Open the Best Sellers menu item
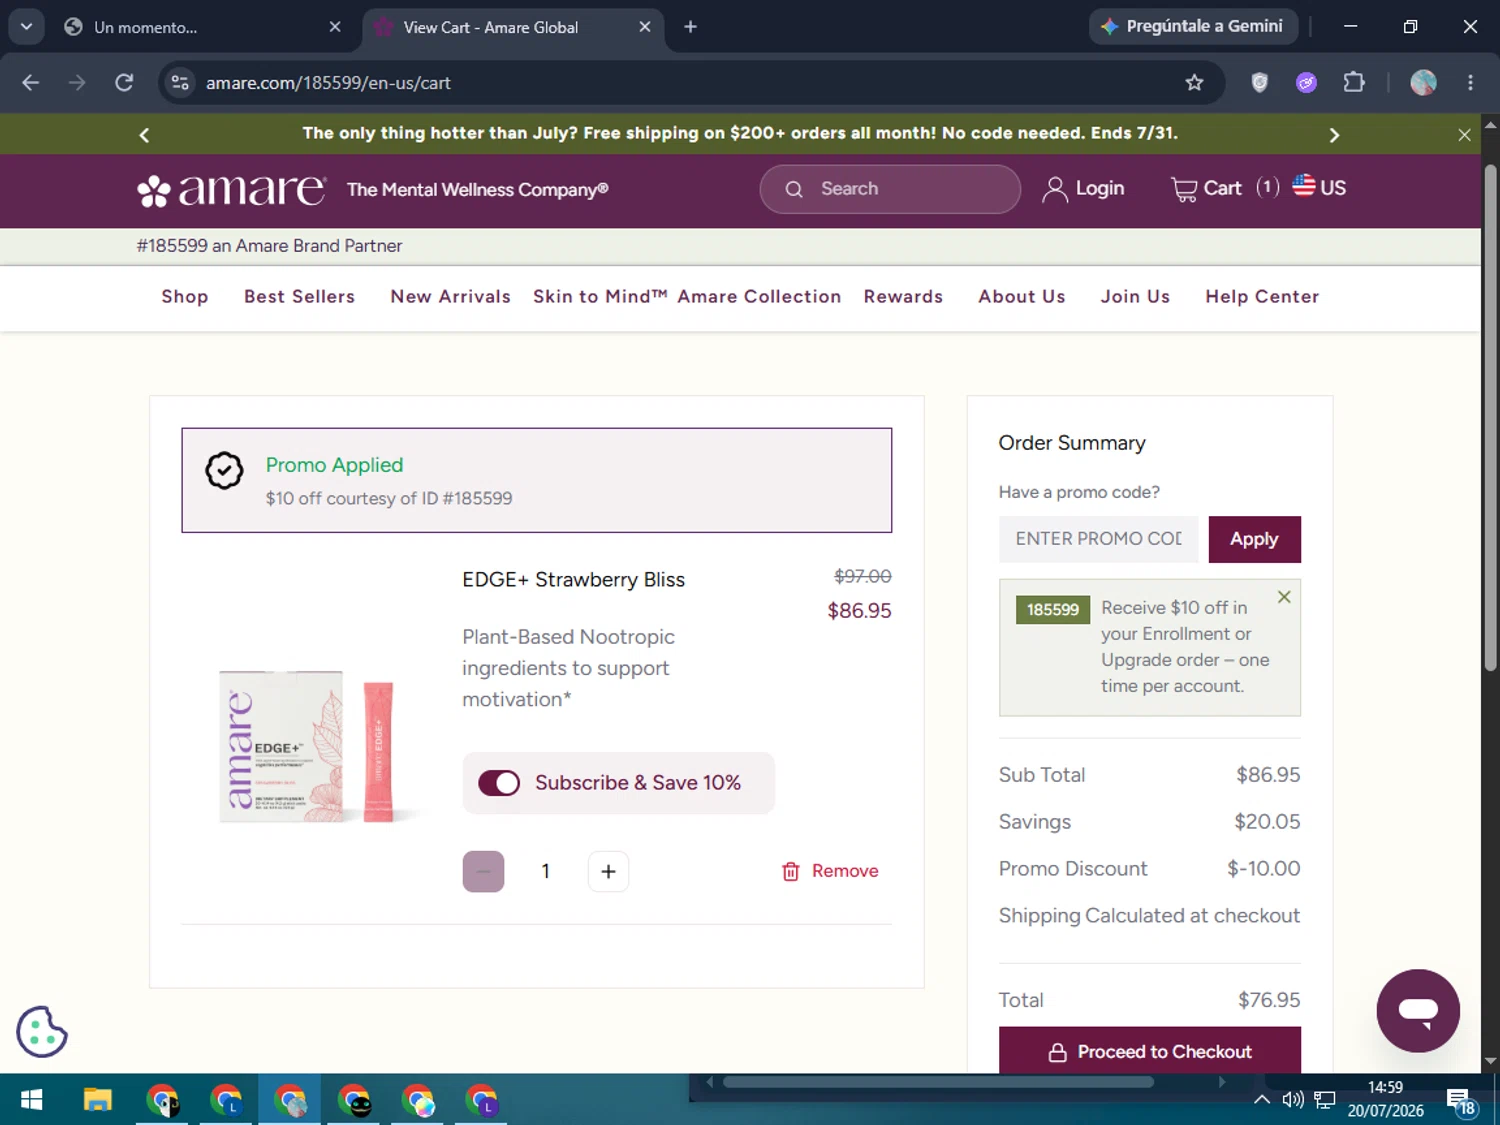 [300, 297]
